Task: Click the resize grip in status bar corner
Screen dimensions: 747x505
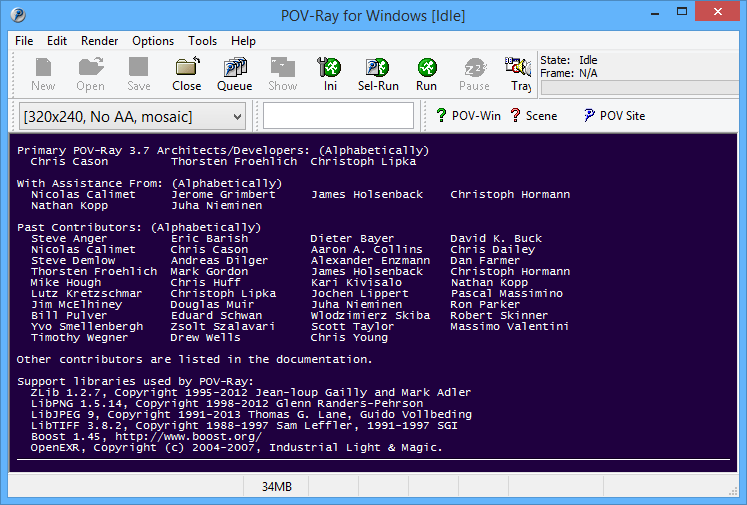Action: coord(733,491)
